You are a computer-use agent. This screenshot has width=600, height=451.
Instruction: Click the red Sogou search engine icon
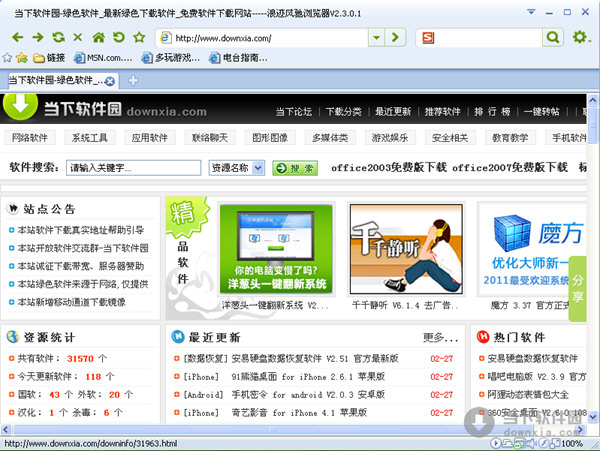click(428, 38)
